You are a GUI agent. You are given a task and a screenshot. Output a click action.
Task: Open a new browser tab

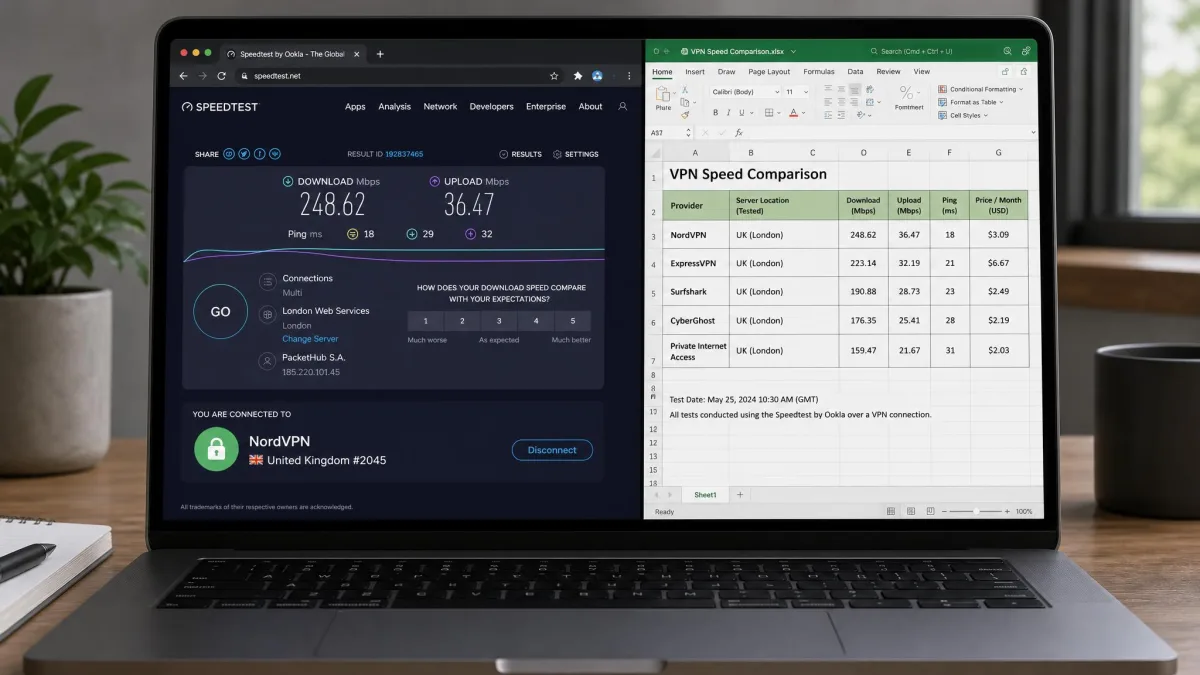[x=380, y=54]
